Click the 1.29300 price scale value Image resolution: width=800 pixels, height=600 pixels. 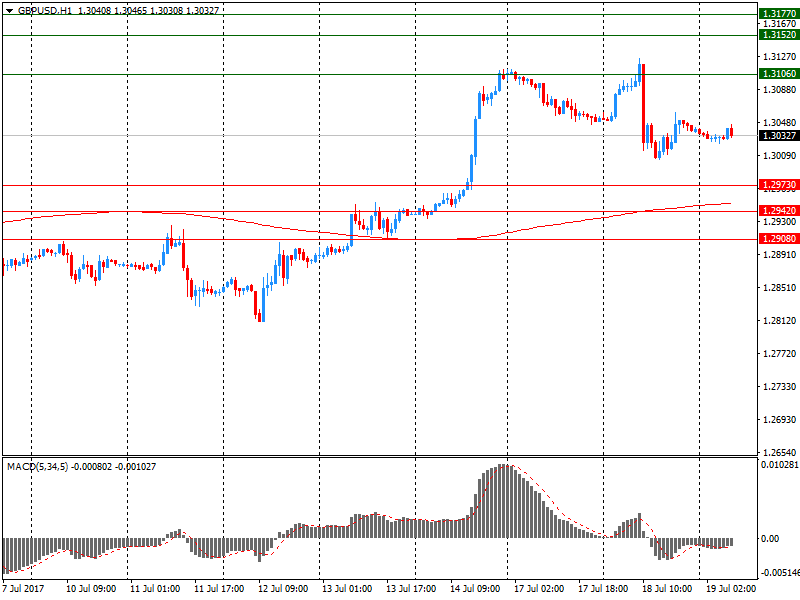(779, 221)
